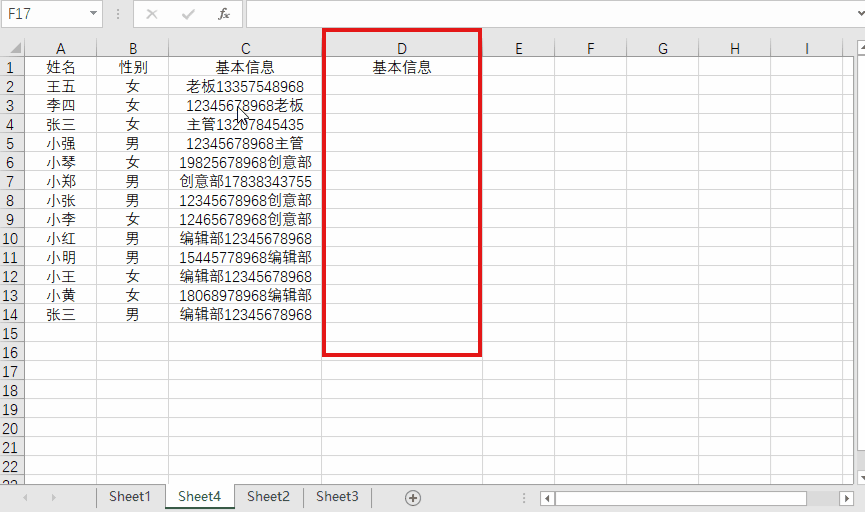Screen dimensions: 865x512
Task: Click cell containing 小郑
Action: [x=61, y=182]
